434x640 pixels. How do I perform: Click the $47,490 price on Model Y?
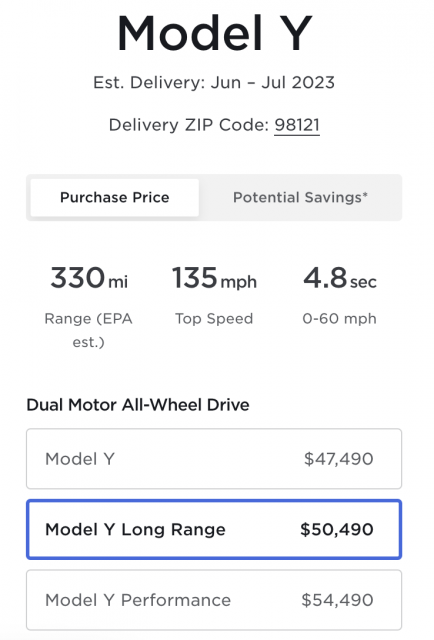(338, 459)
